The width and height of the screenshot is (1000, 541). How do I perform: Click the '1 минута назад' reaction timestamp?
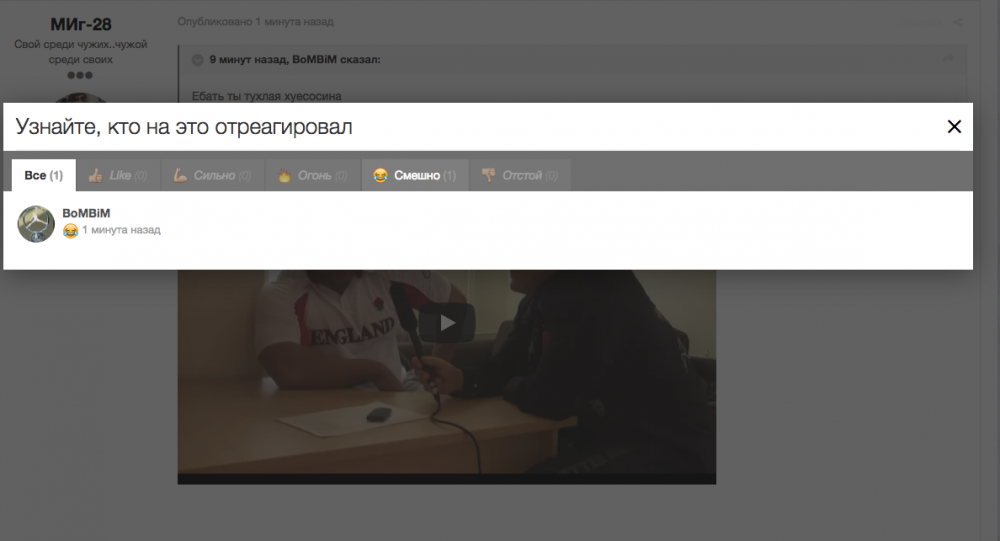tap(121, 231)
